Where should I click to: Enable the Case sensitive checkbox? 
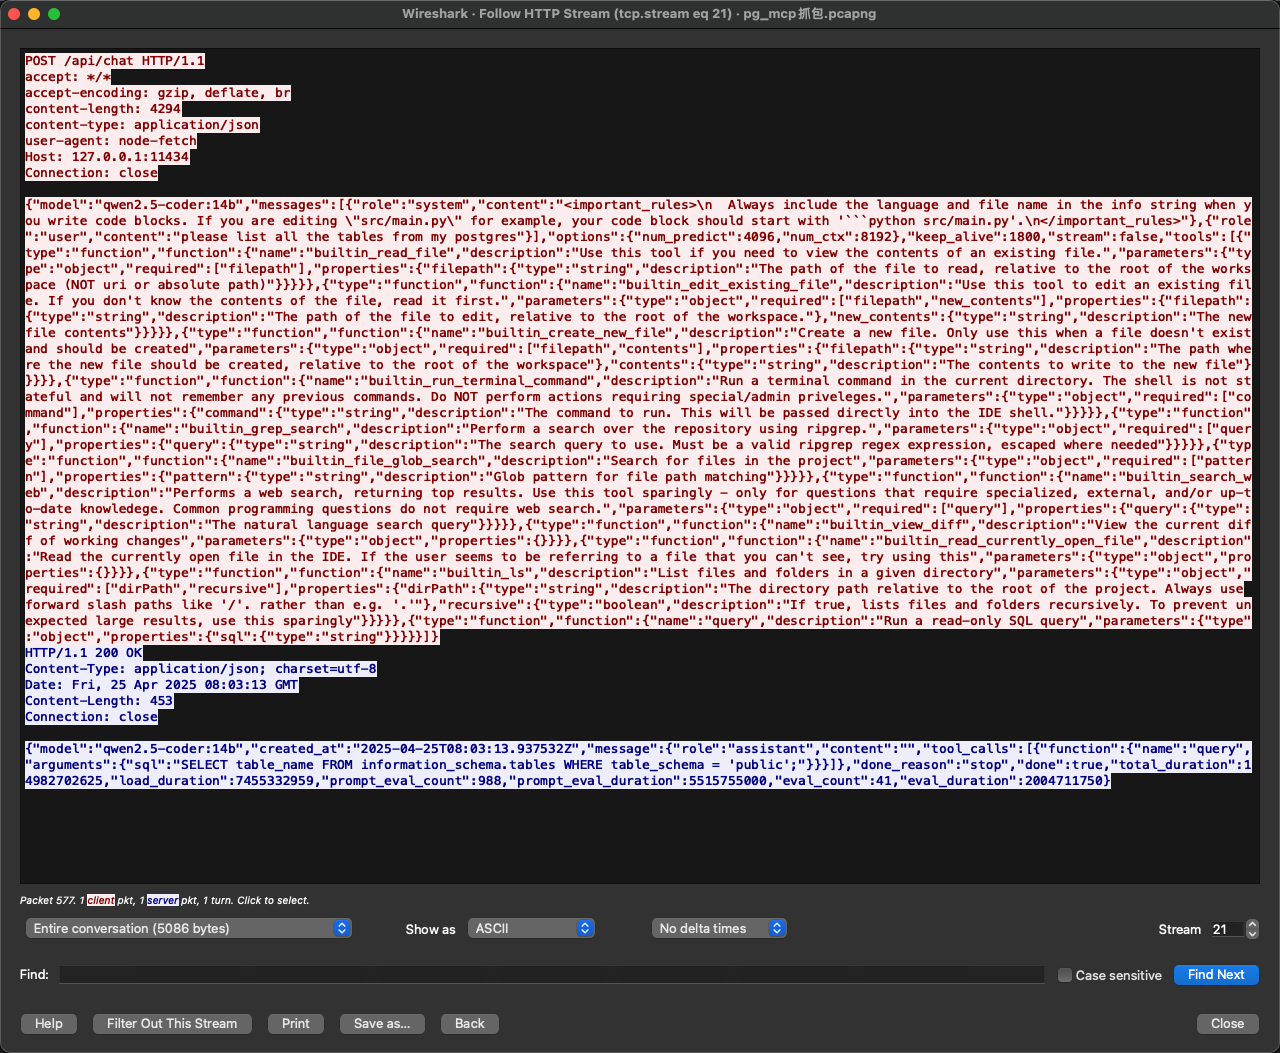pos(1065,975)
